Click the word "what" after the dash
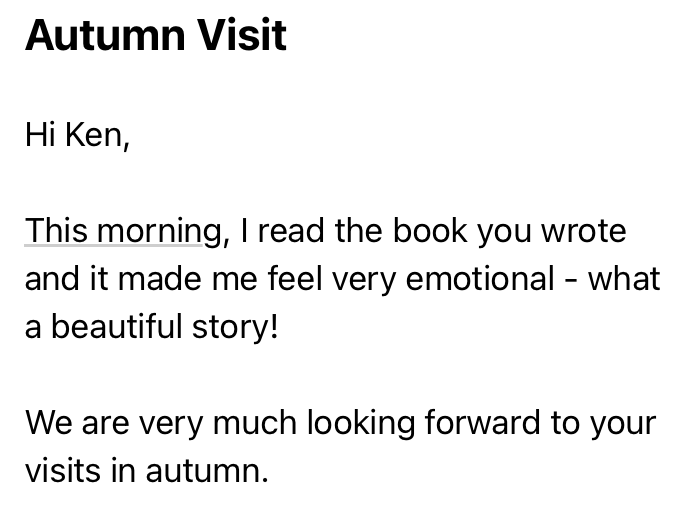 pos(624,279)
